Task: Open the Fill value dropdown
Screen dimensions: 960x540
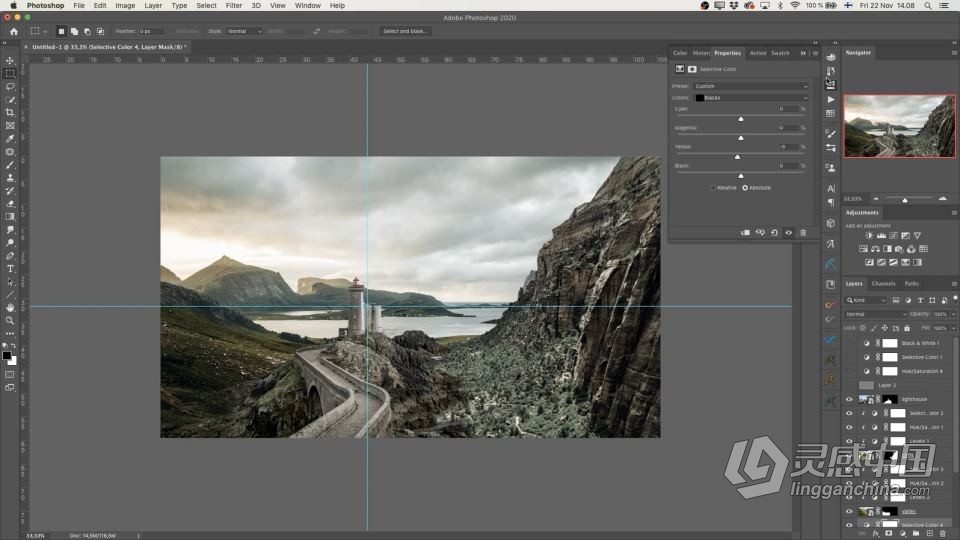Action: (x=953, y=328)
